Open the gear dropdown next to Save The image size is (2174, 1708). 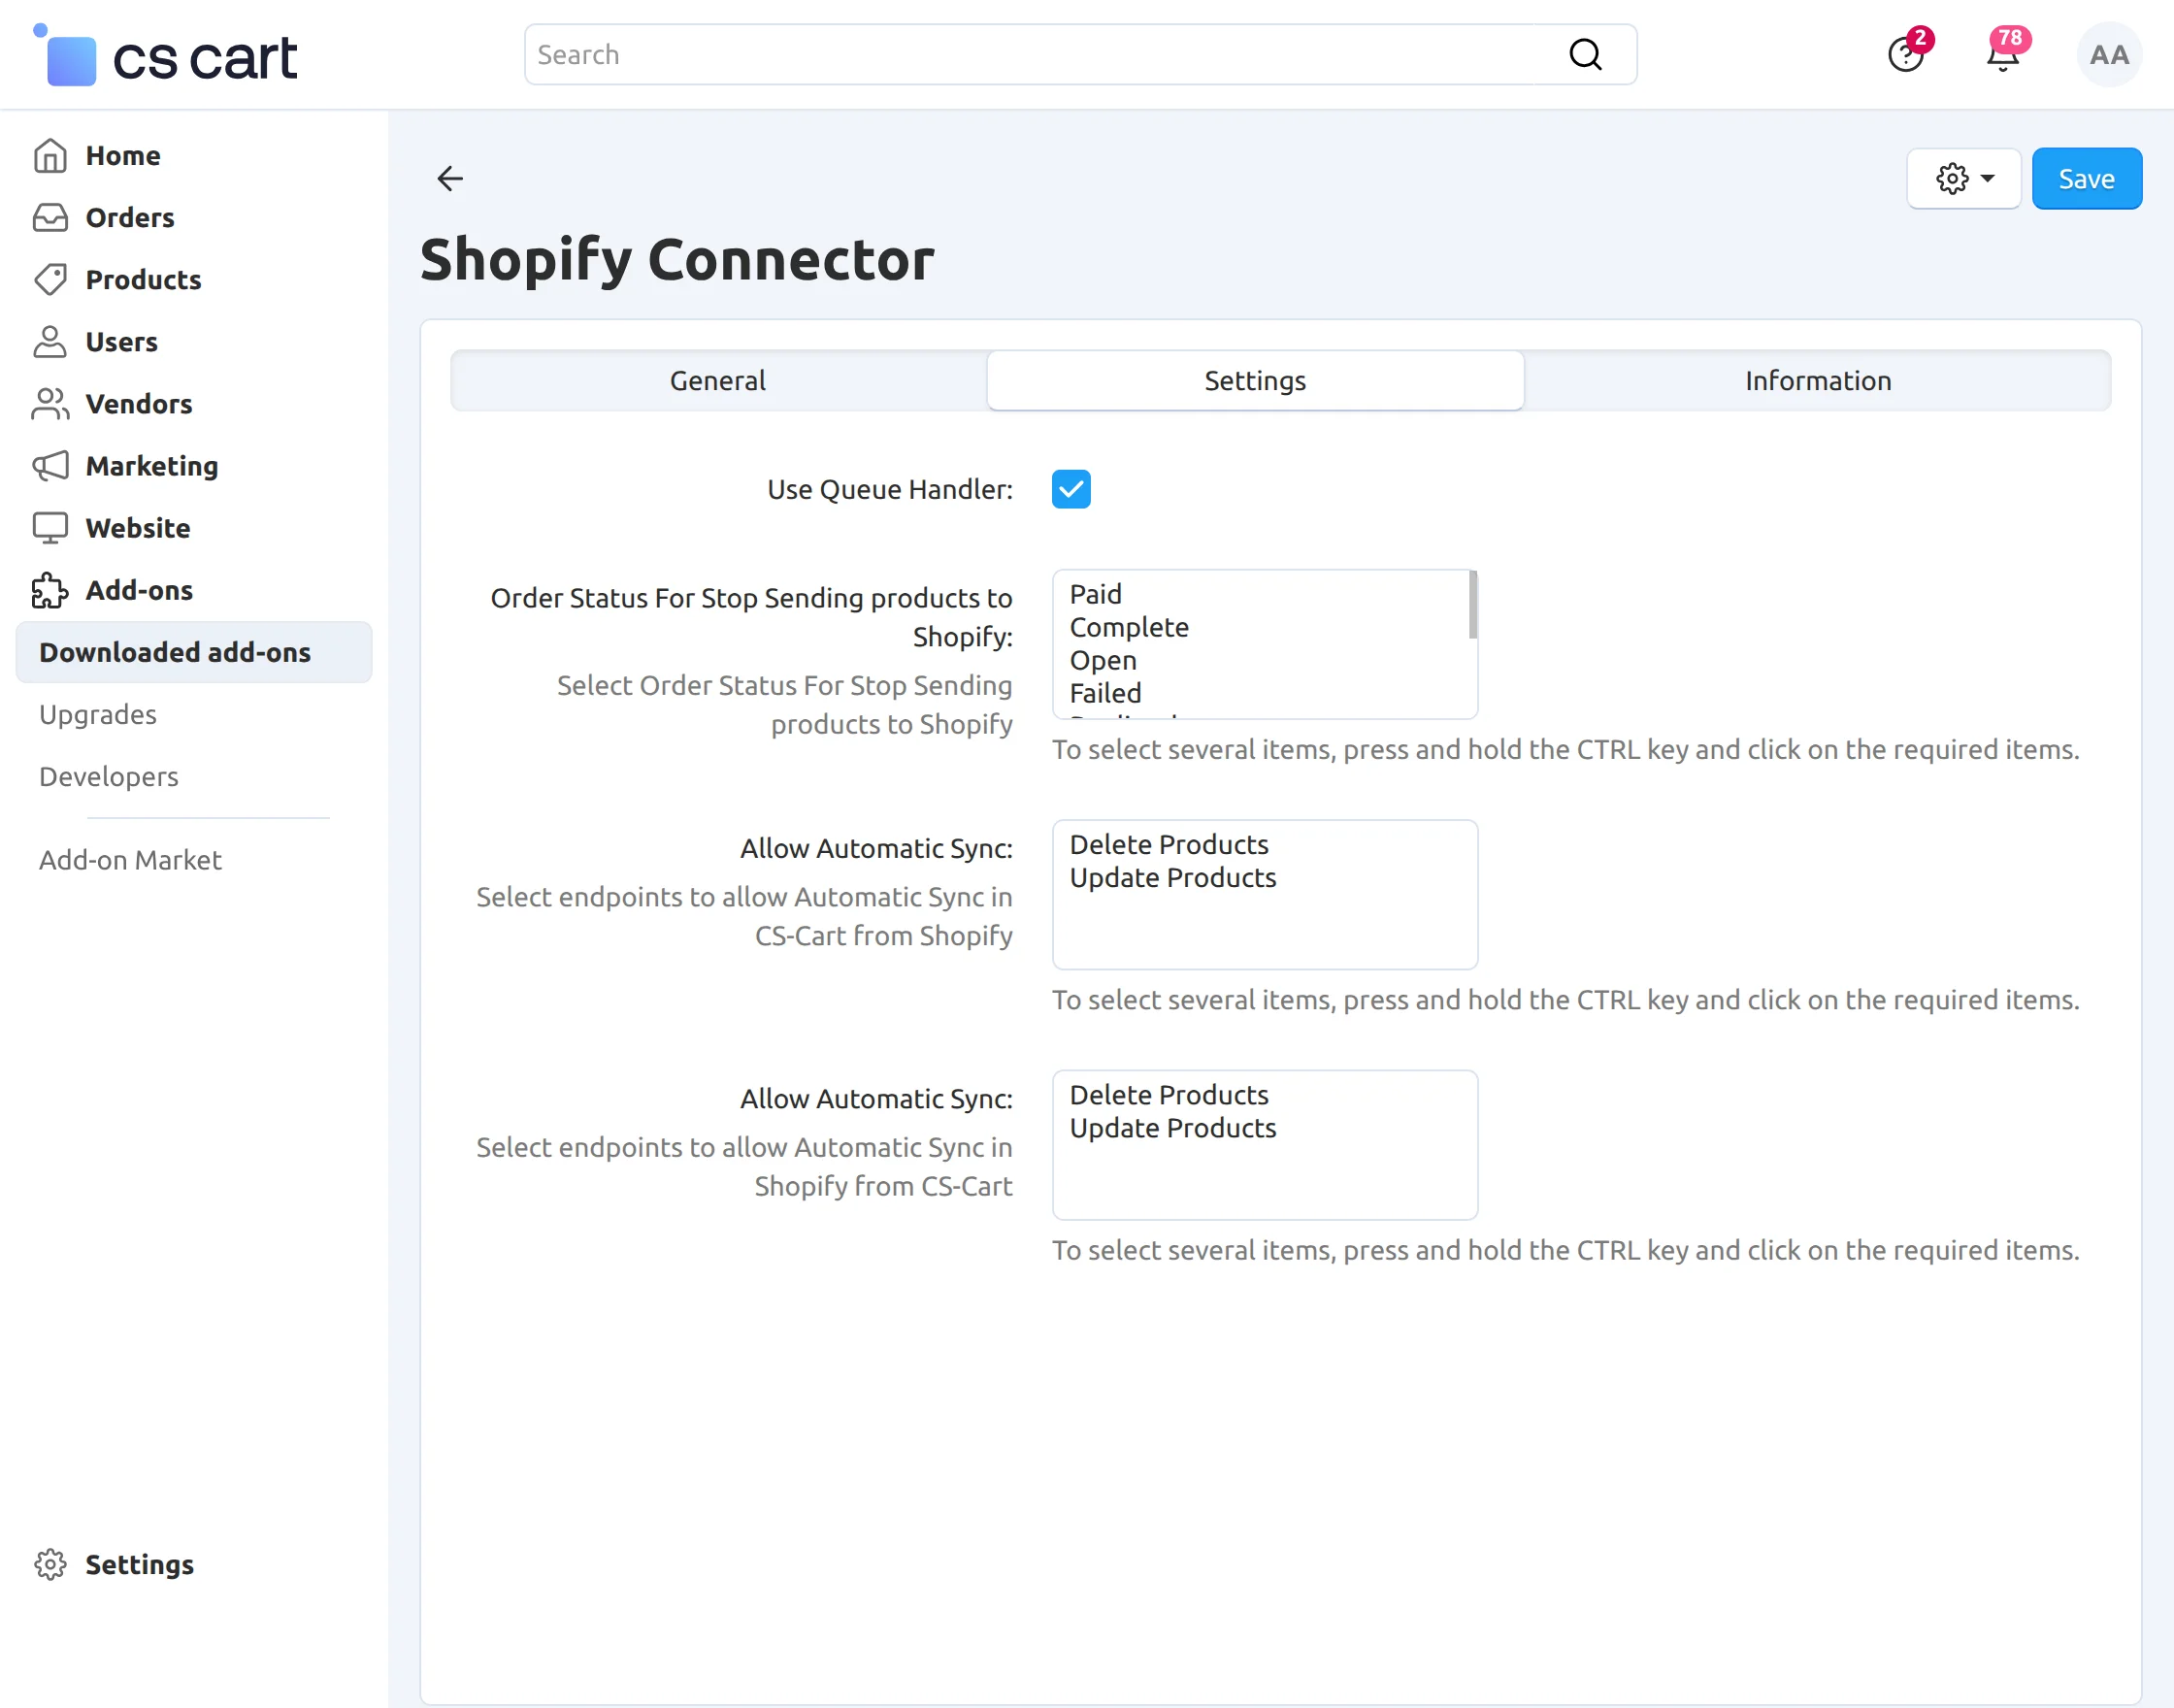[x=1964, y=178]
